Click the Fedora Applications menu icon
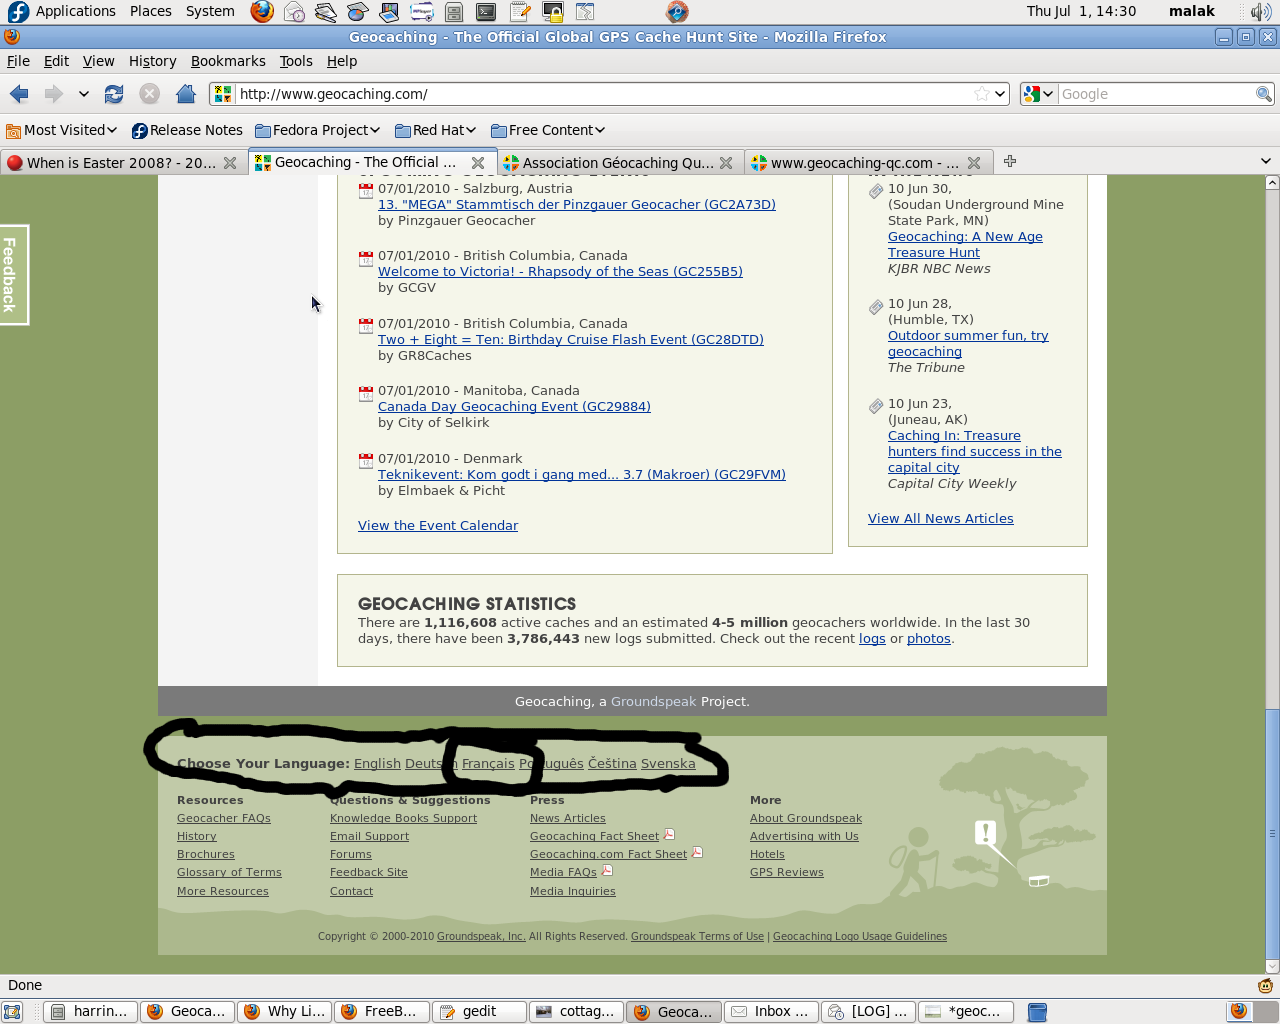 (18, 12)
